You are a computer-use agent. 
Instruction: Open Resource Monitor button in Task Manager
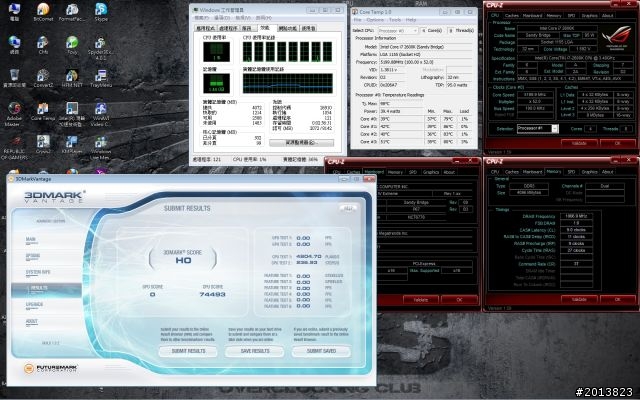[301, 142]
